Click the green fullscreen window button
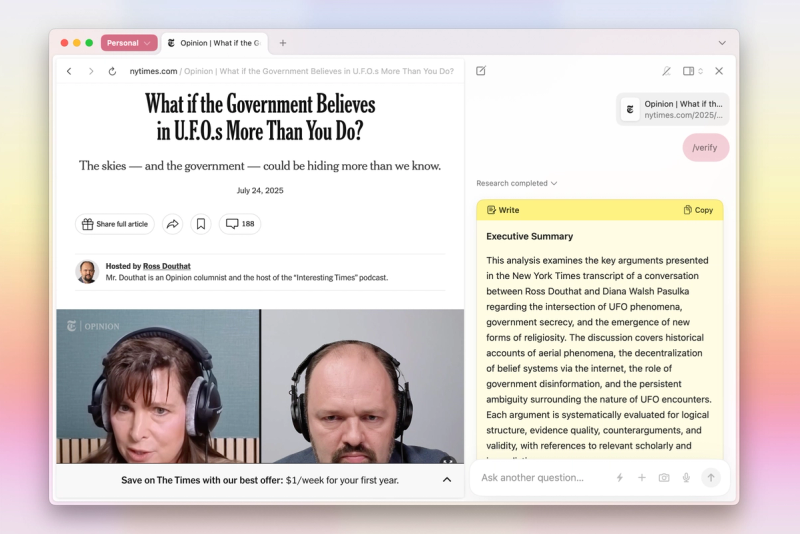The height and width of the screenshot is (534, 800). [89, 43]
